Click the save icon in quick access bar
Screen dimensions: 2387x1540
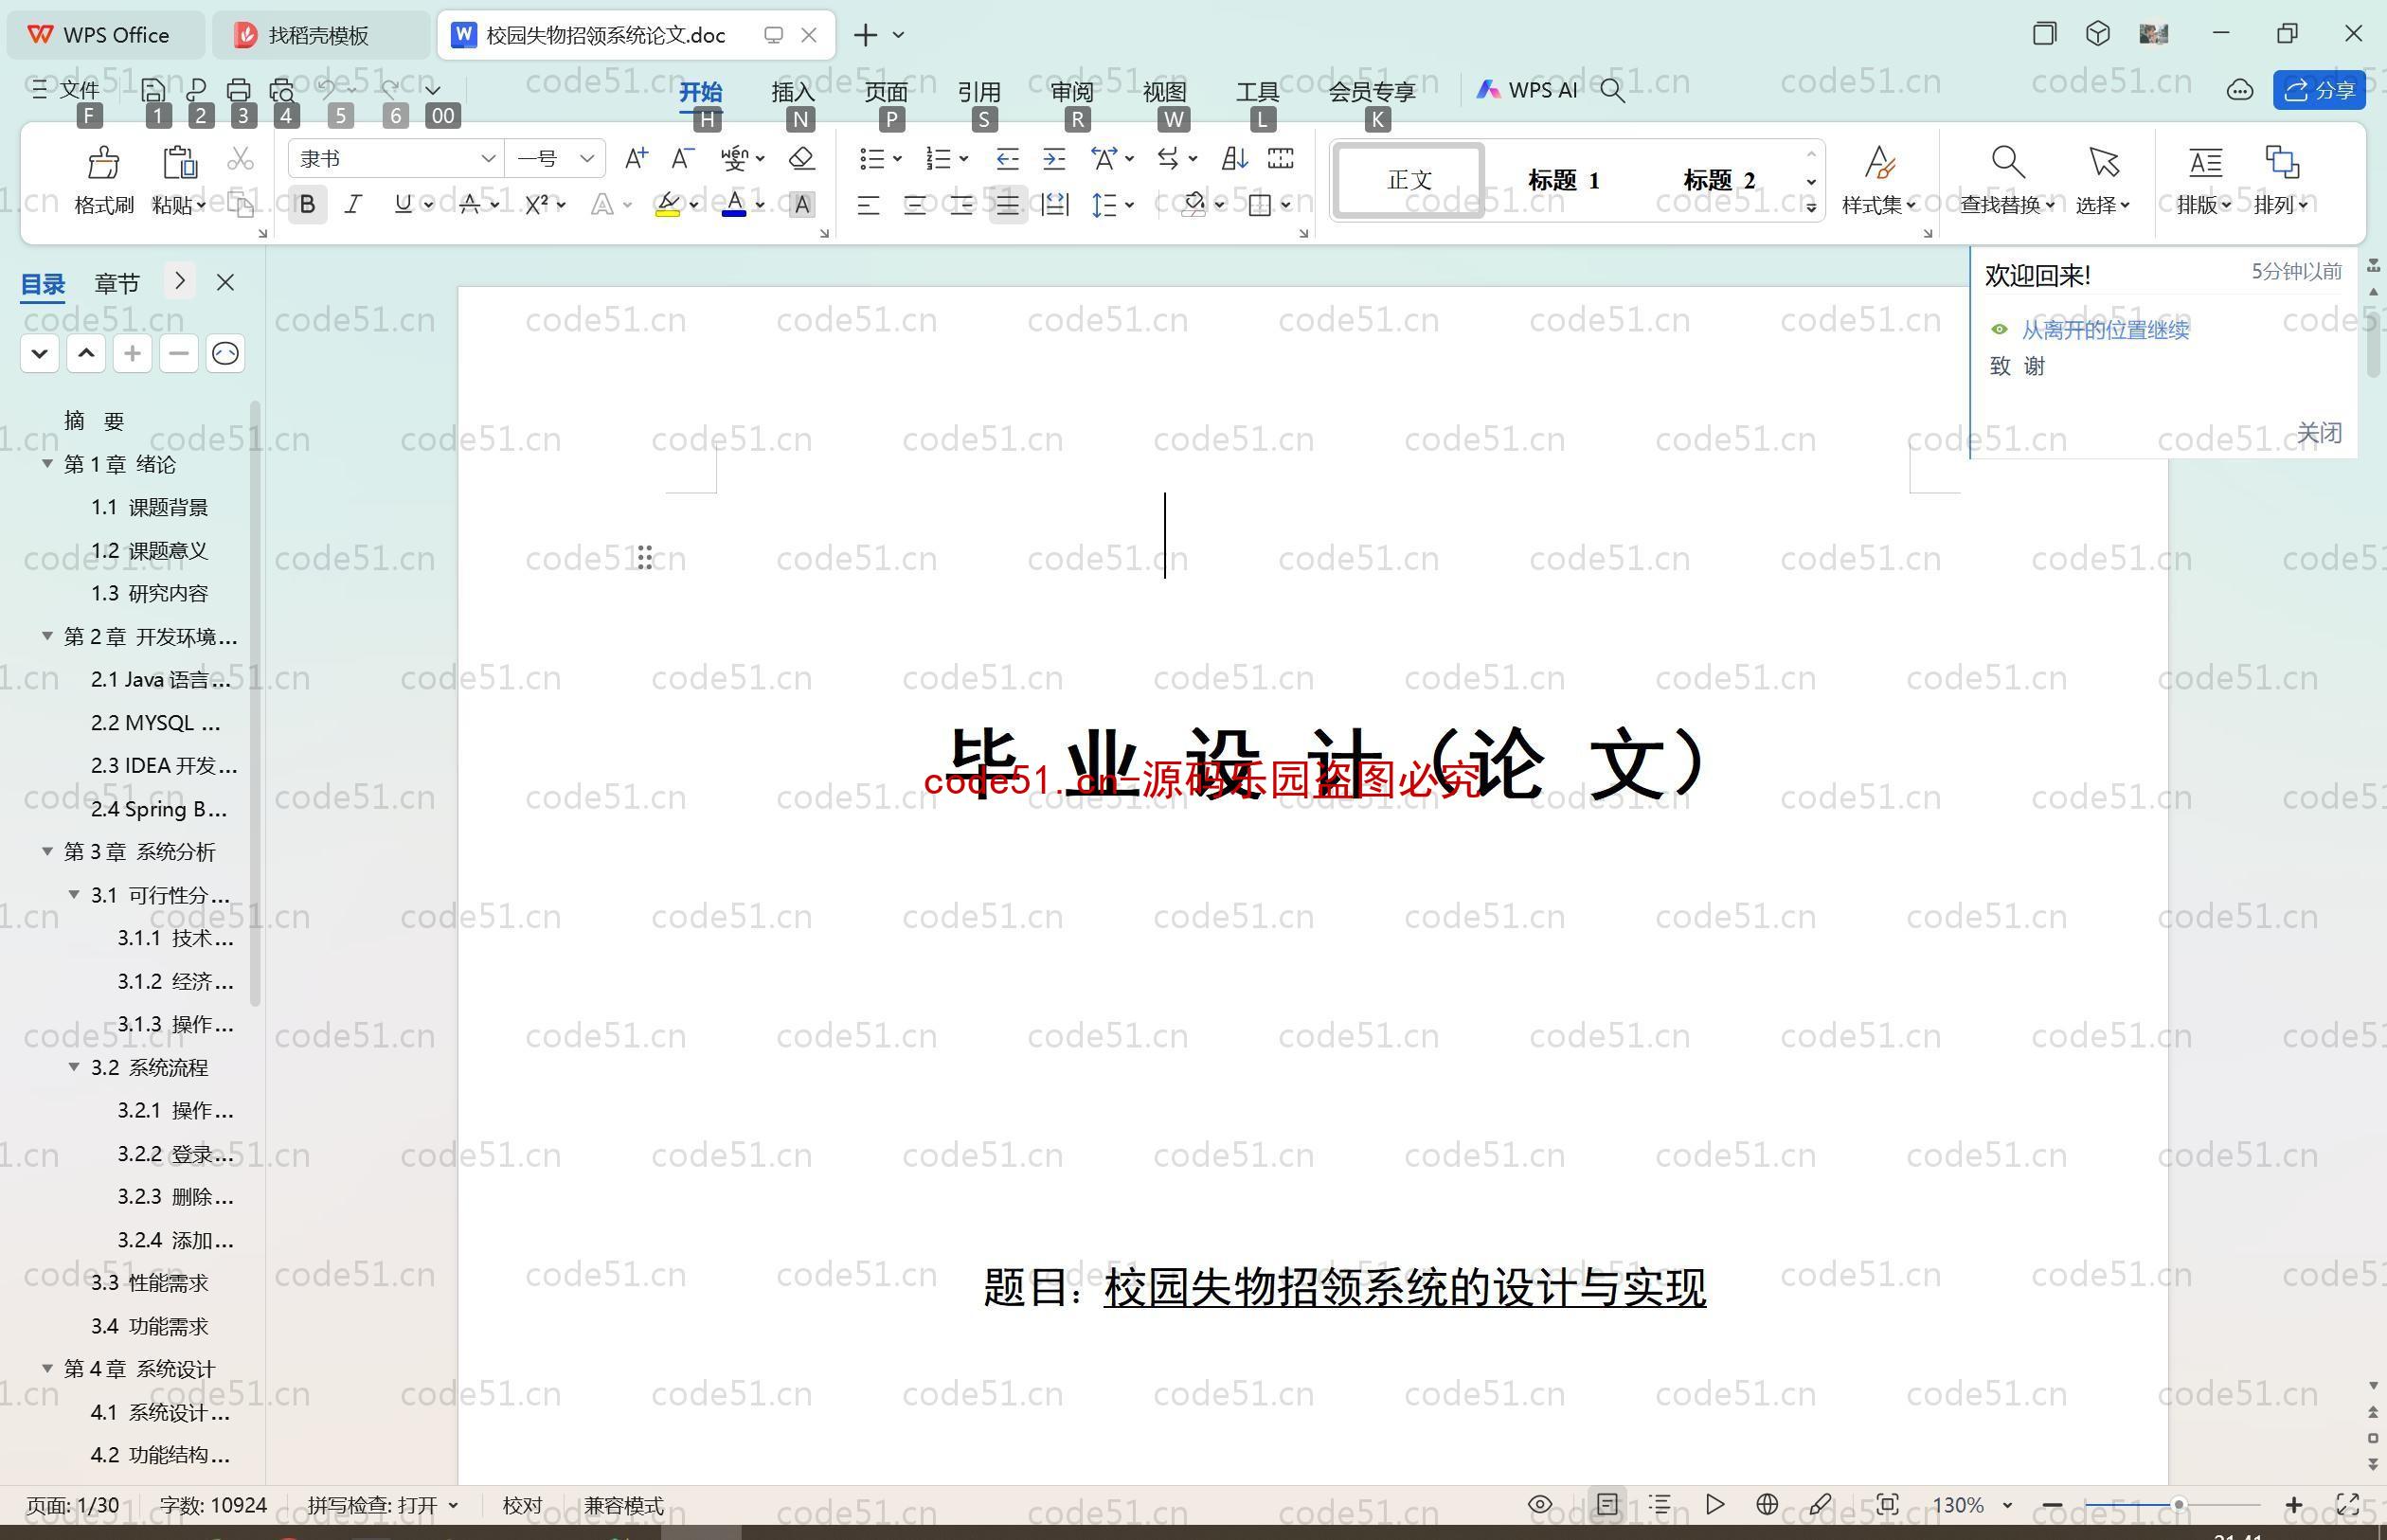(x=153, y=90)
